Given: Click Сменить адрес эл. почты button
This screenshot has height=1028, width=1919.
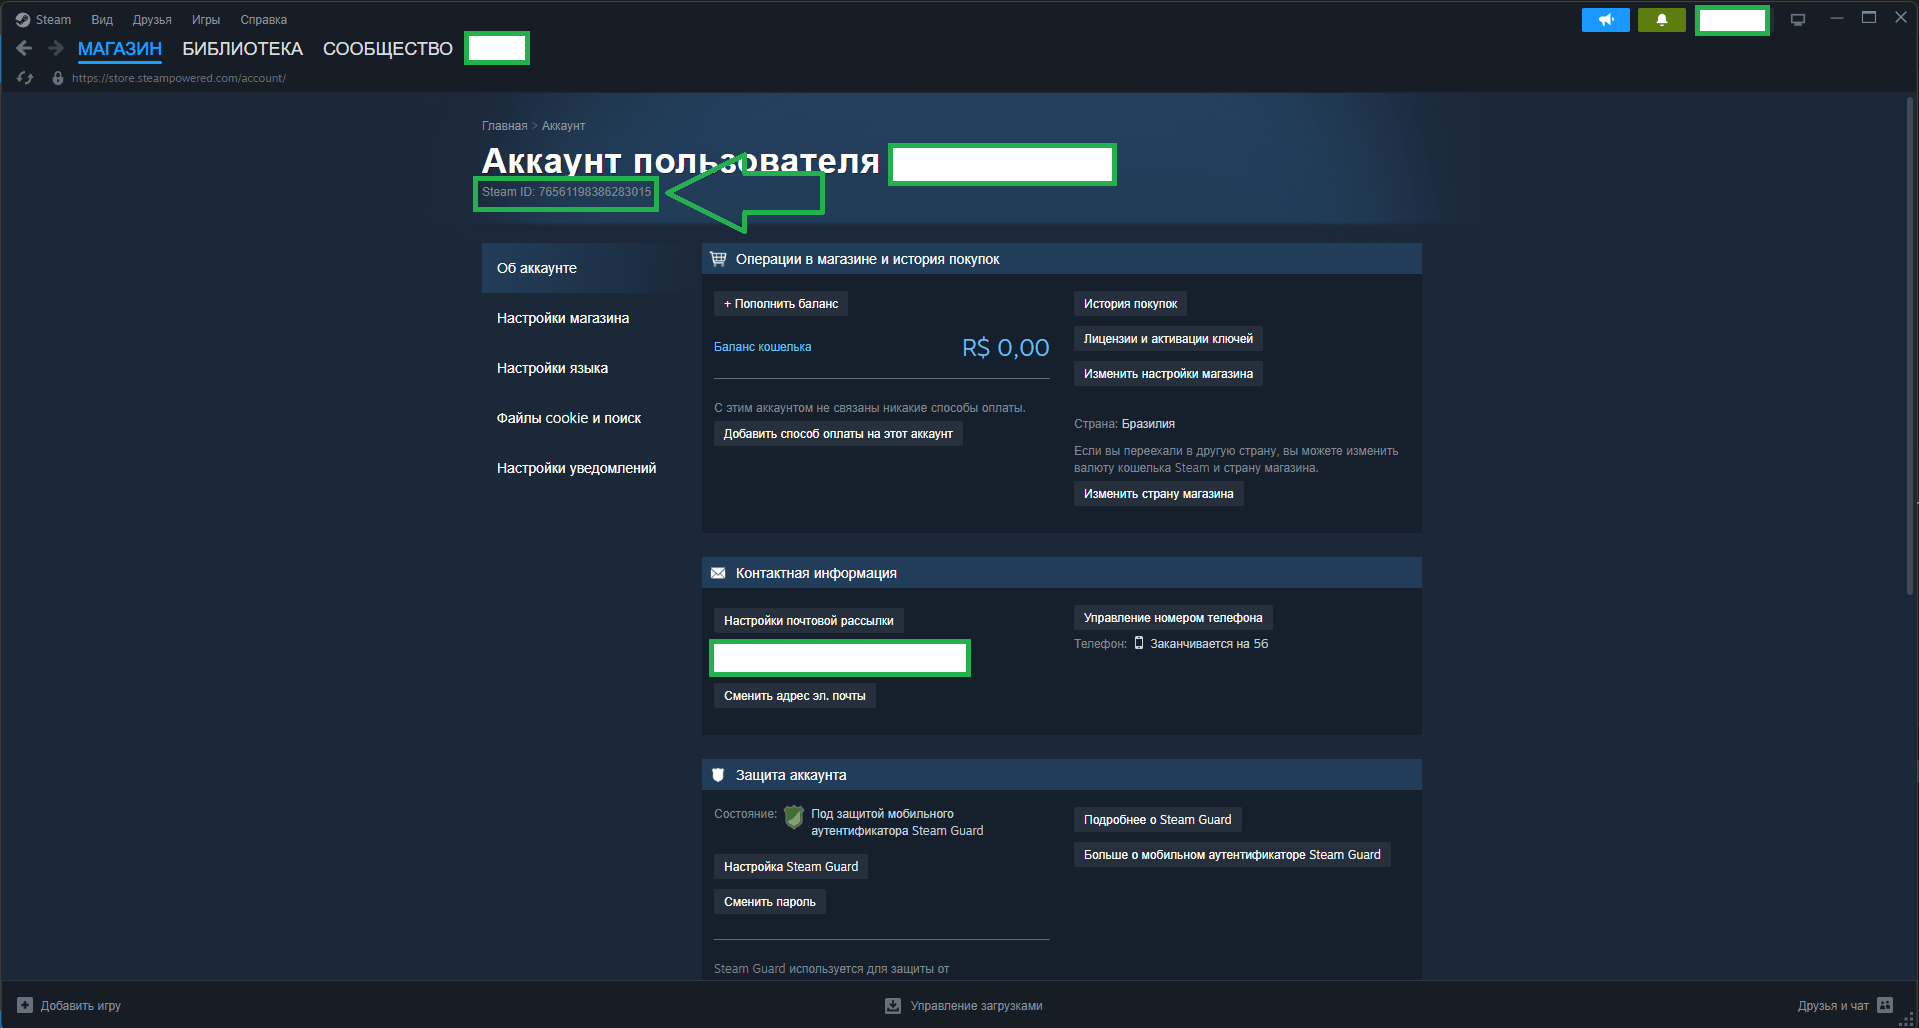Looking at the screenshot, I should tap(795, 696).
